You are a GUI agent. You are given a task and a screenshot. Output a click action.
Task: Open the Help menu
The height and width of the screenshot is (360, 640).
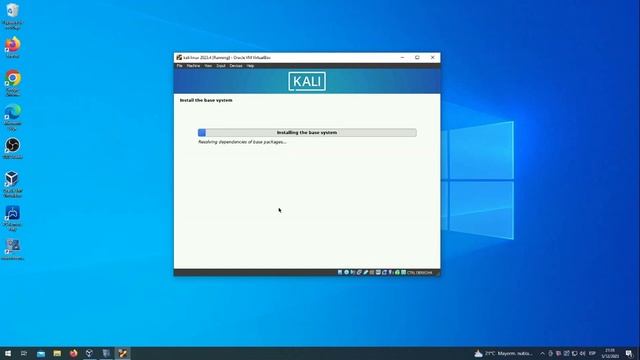[250, 66]
